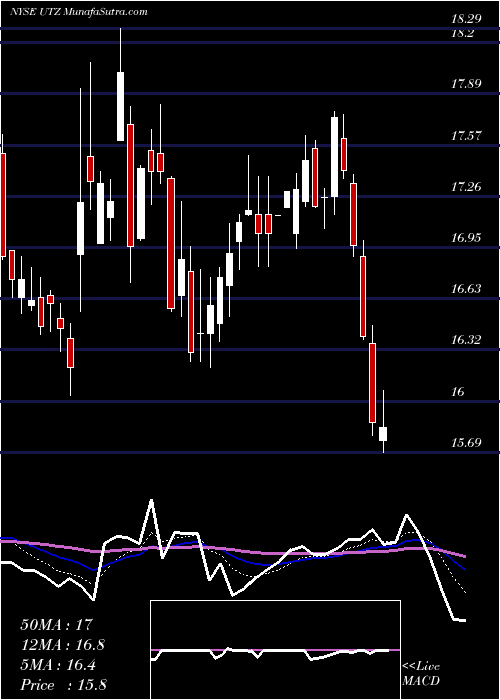Click the 17.57 price level label
The height and width of the screenshot is (700, 500).
pyautogui.click(x=466, y=136)
